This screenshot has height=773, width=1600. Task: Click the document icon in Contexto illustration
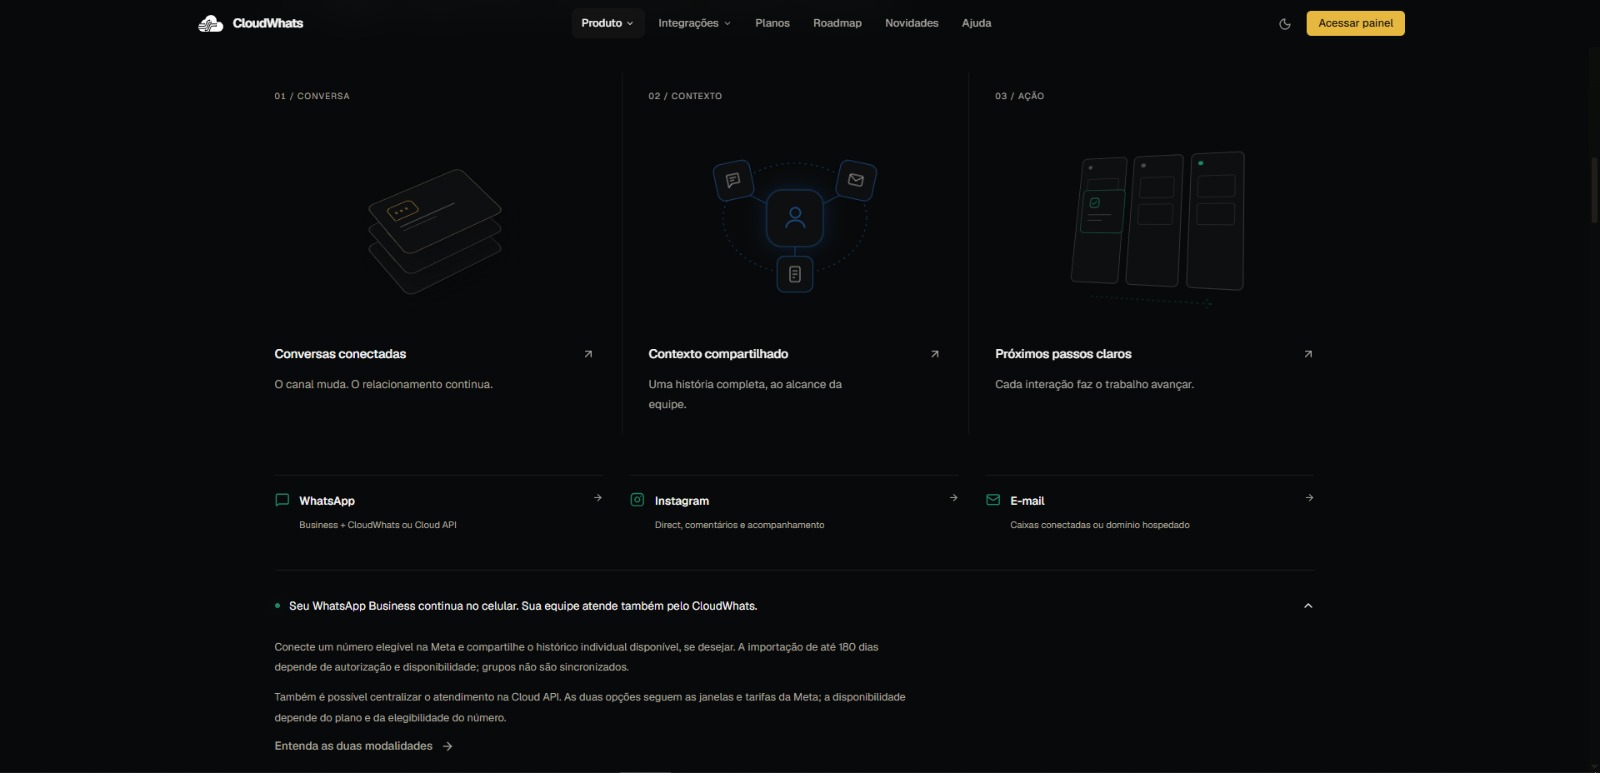[x=795, y=274]
